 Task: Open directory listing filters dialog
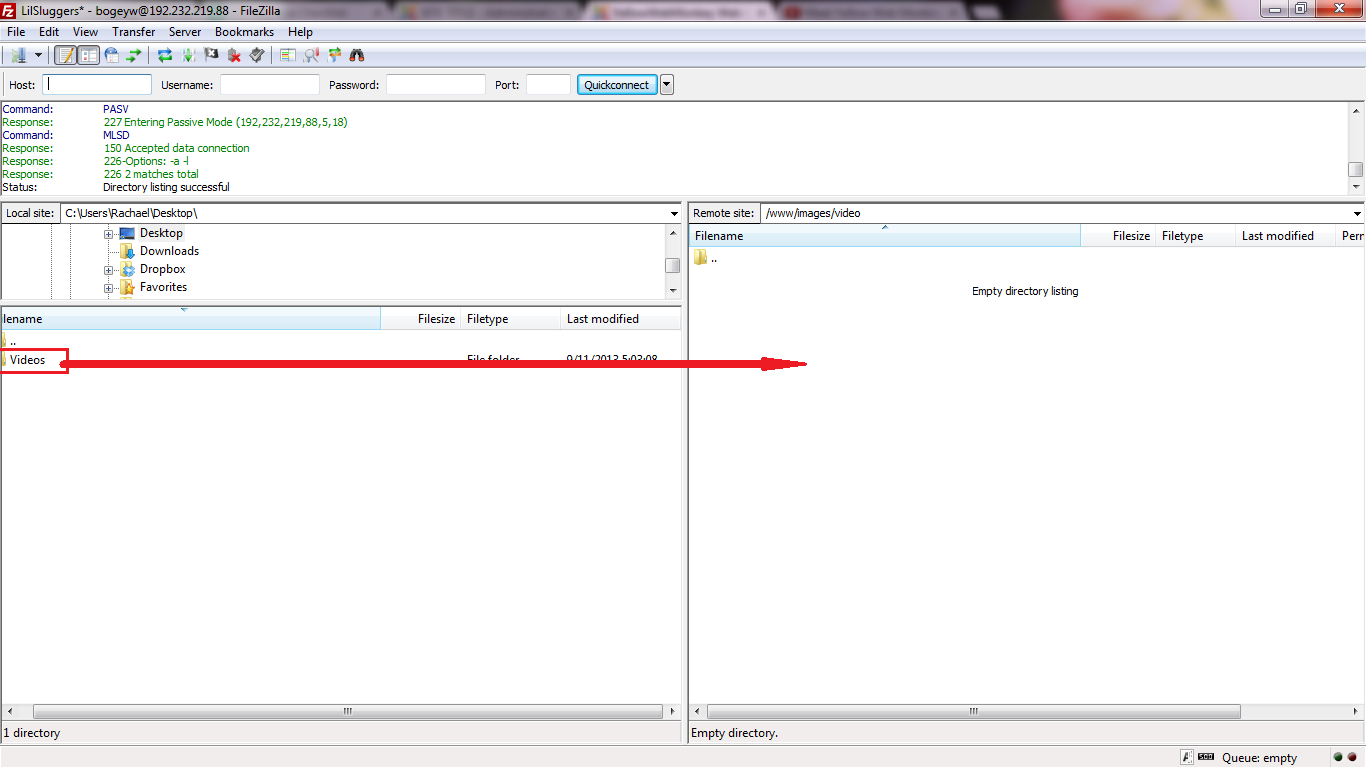tap(288, 56)
